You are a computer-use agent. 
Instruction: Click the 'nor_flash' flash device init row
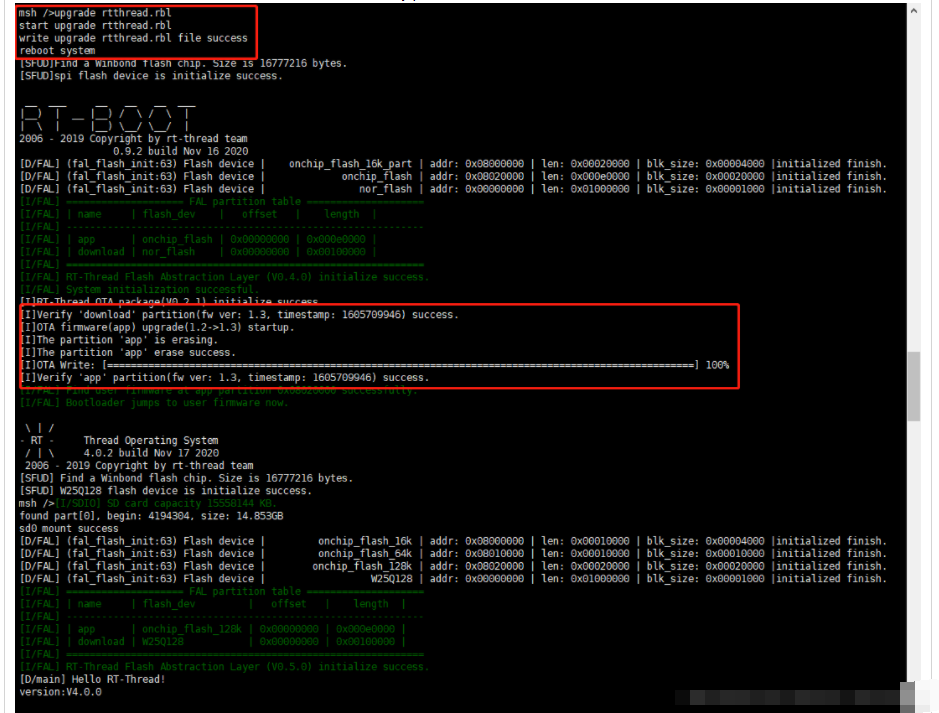(x=453, y=189)
